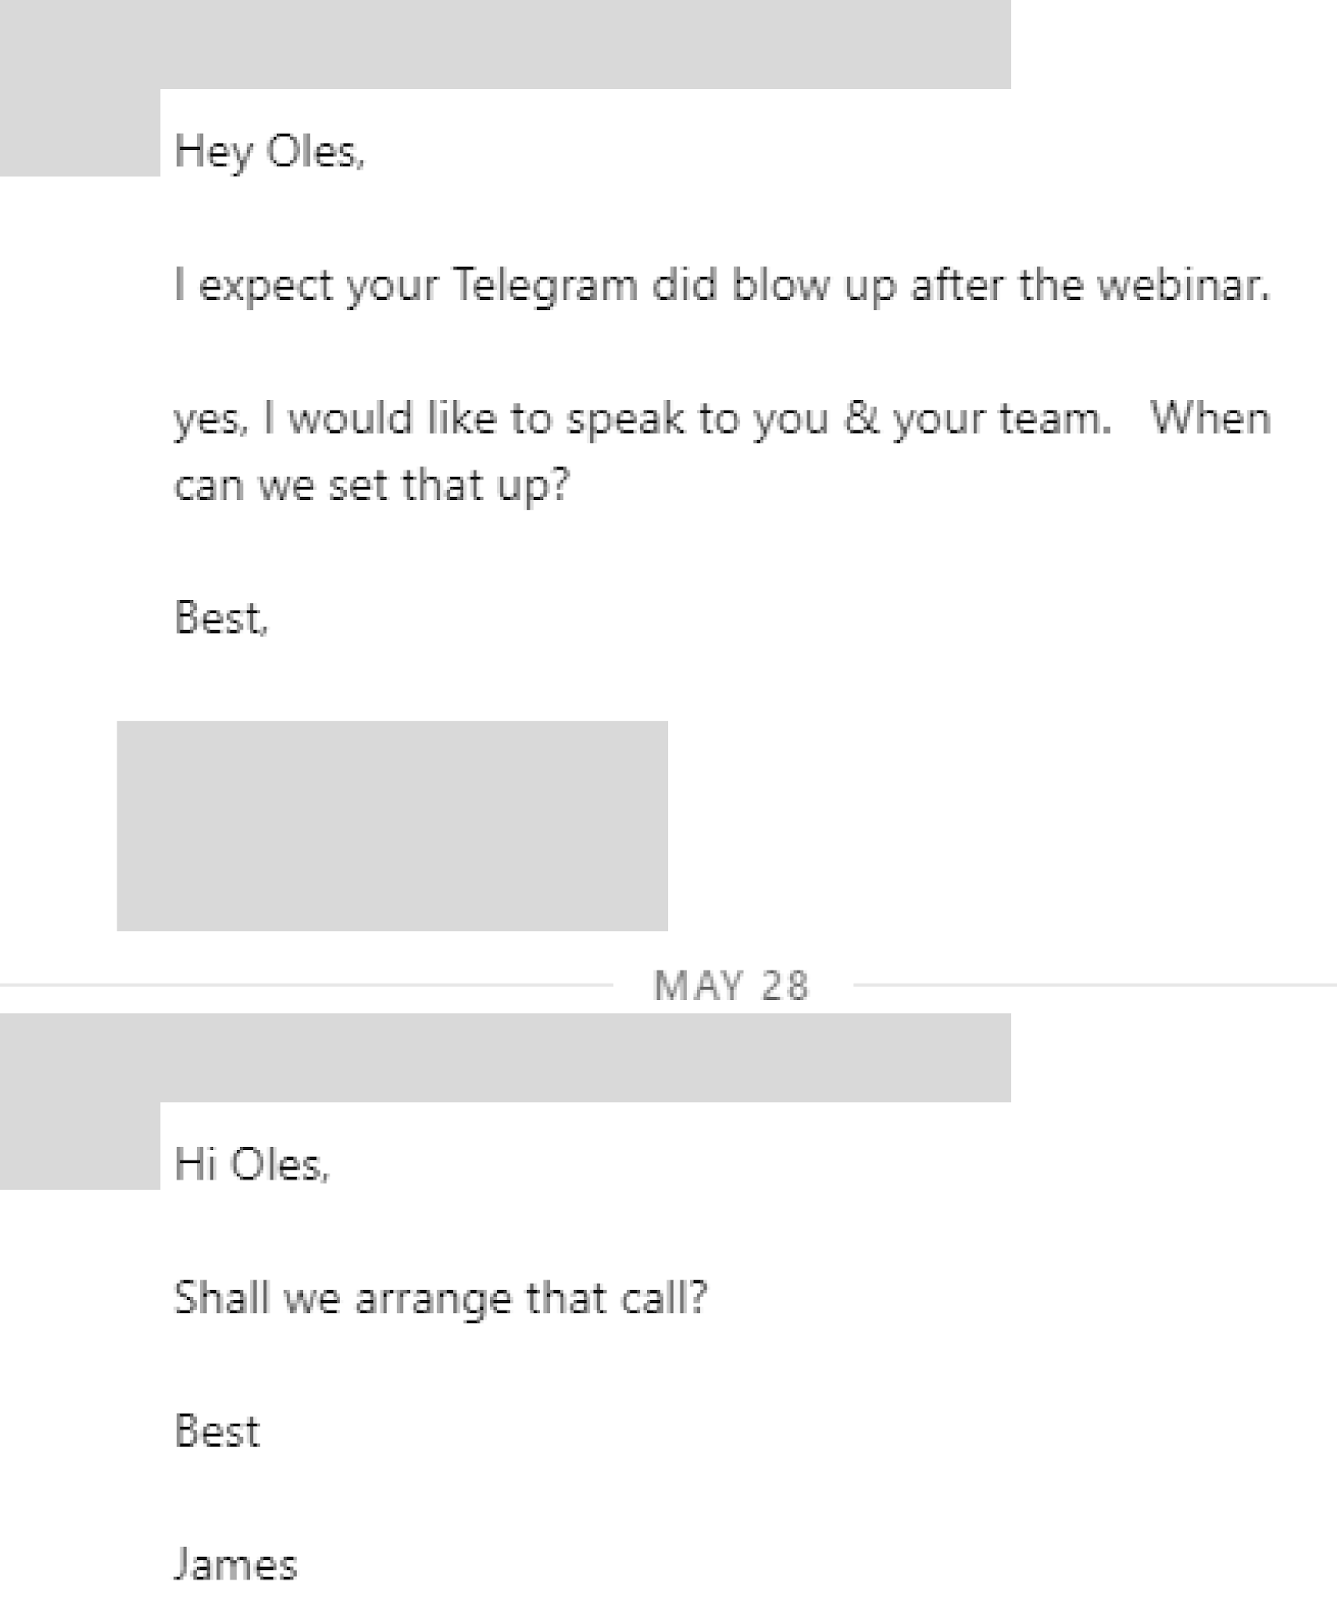Click the word "webinar" in the message
The image size is (1337, 1600).
(x=1182, y=285)
